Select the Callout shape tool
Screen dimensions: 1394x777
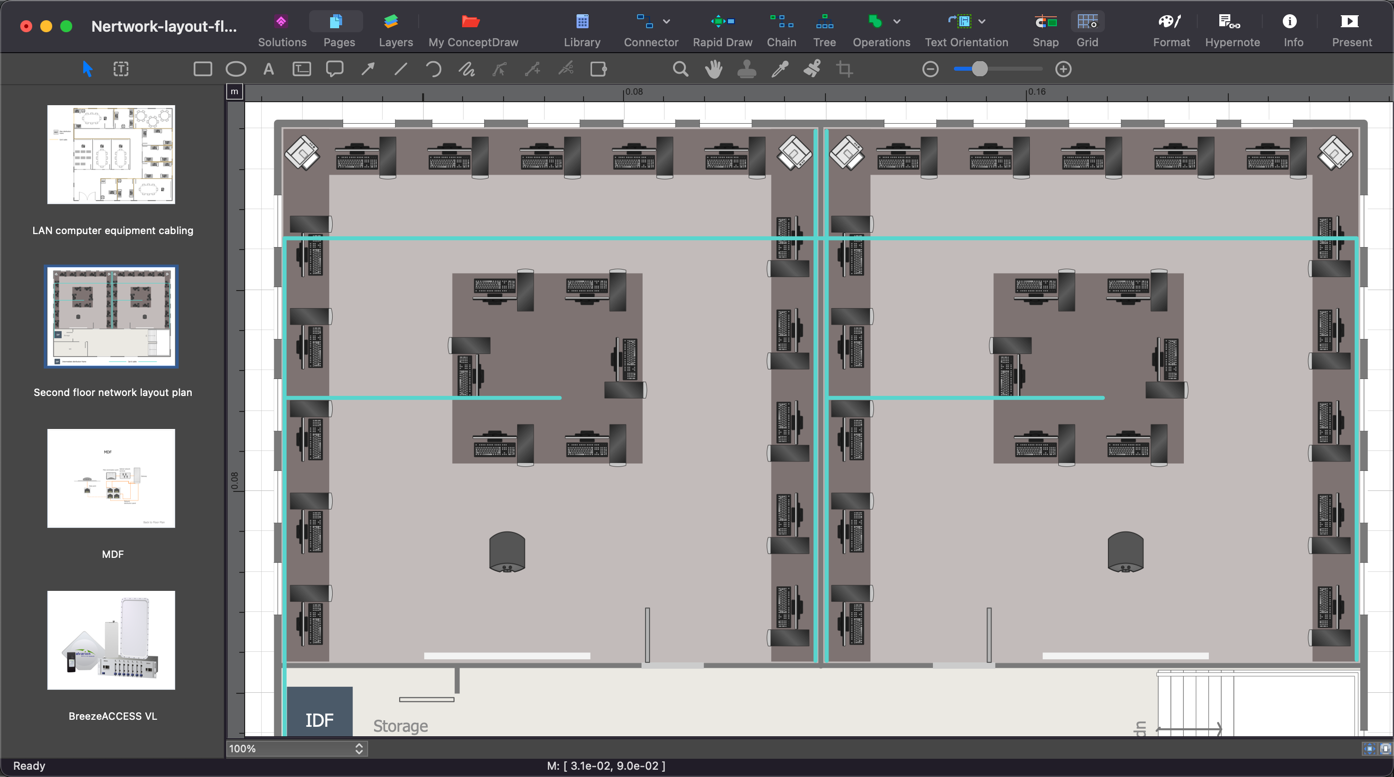pos(335,69)
